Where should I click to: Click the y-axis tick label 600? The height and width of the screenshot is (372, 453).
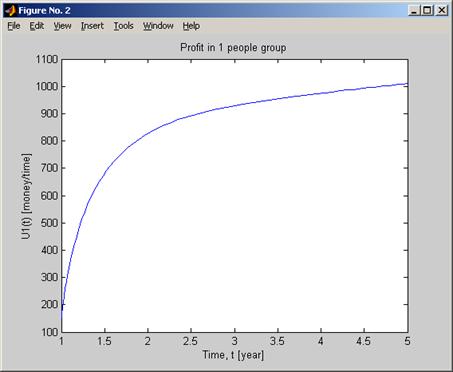tap(49, 196)
